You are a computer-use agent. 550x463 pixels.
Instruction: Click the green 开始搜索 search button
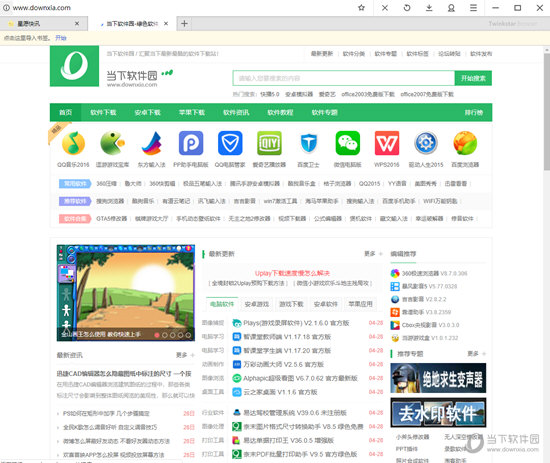473,78
